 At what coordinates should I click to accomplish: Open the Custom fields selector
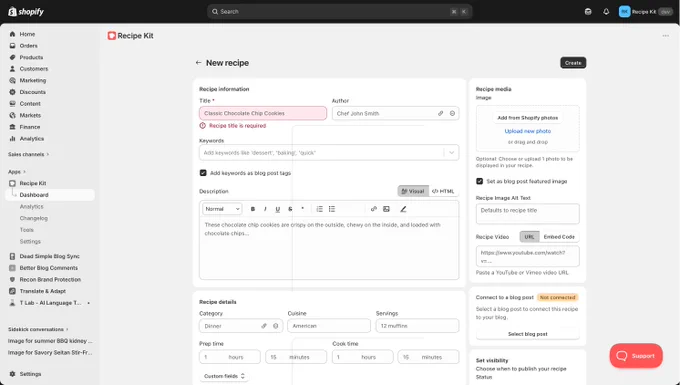tap(224, 376)
